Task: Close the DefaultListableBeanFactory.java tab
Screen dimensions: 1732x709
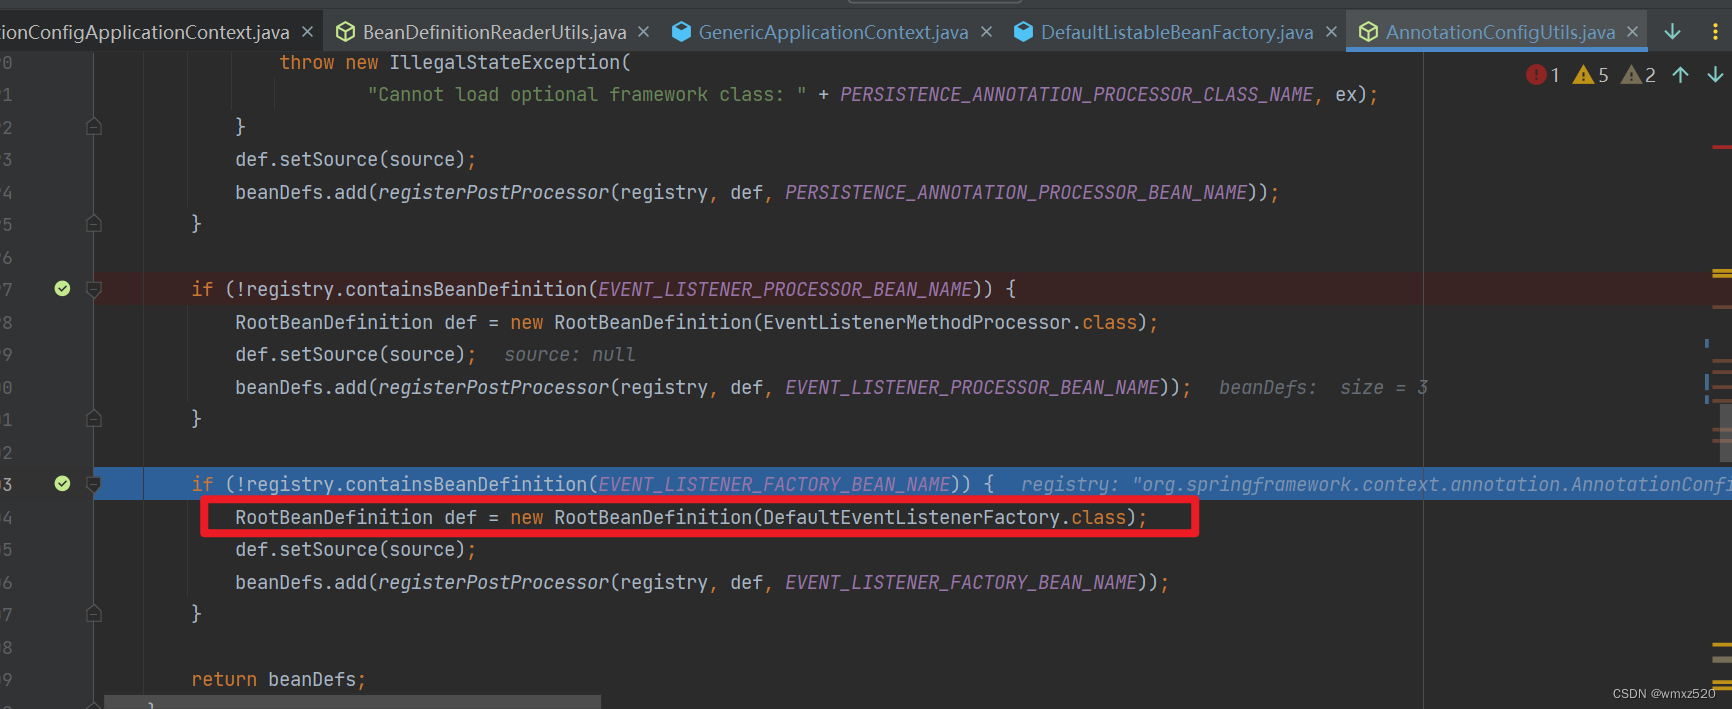Action: (x=1331, y=32)
